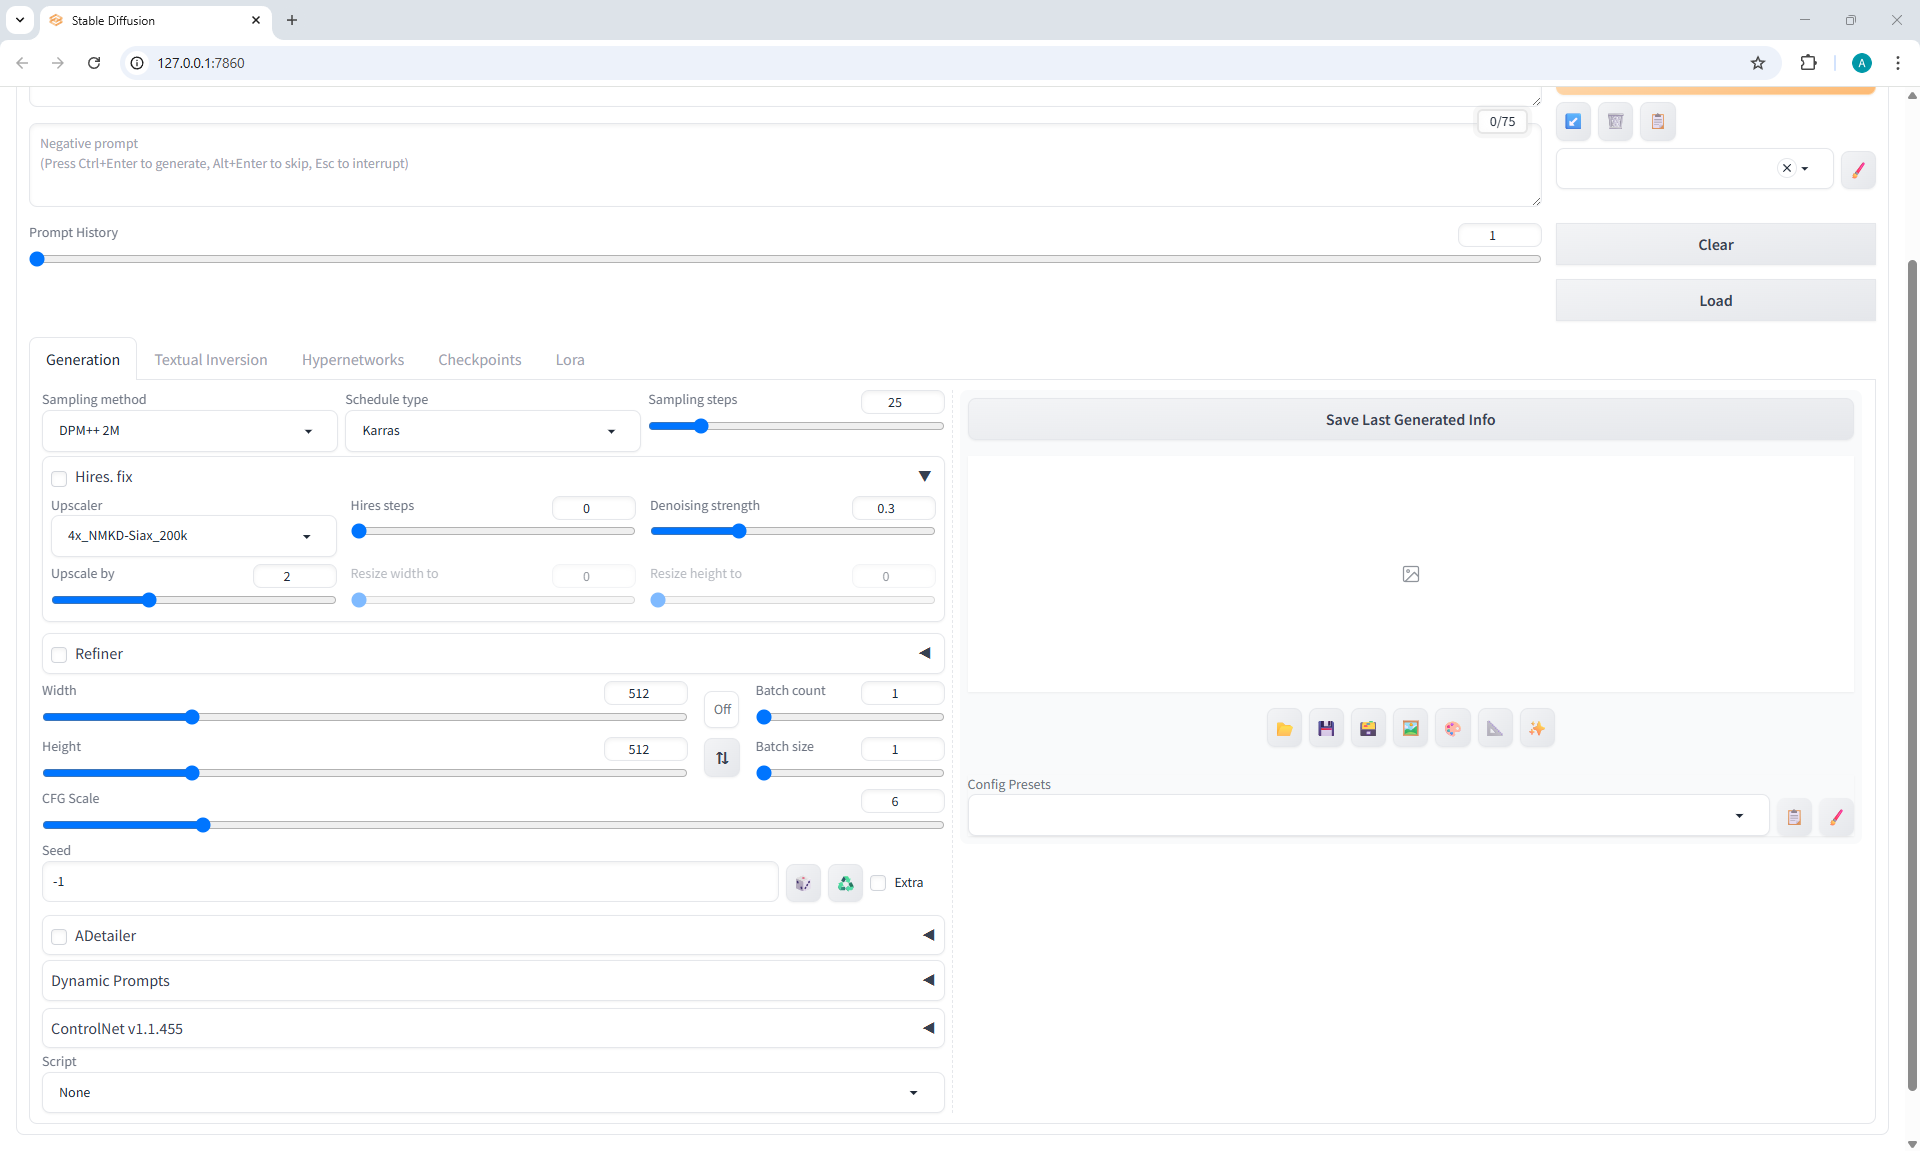Image resolution: width=1920 pixels, height=1151 pixels.
Task: Click the blue arrow read-parameters icon
Action: pyautogui.click(x=1573, y=122)
